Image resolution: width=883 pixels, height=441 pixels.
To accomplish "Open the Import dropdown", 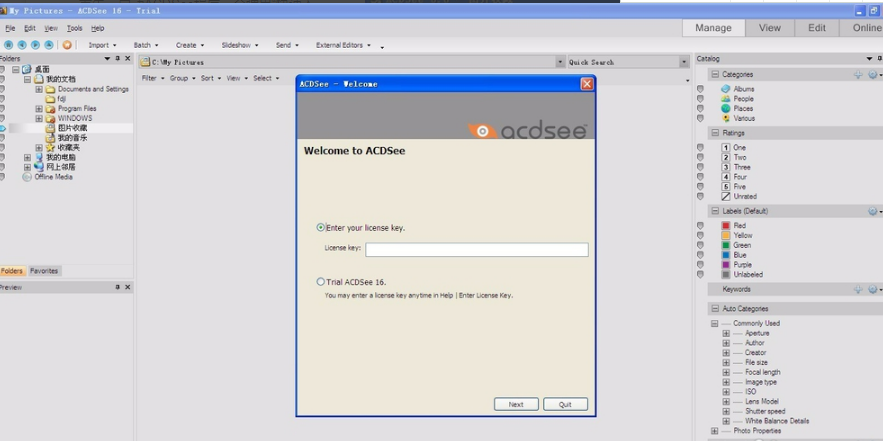I will coord(102,45).
